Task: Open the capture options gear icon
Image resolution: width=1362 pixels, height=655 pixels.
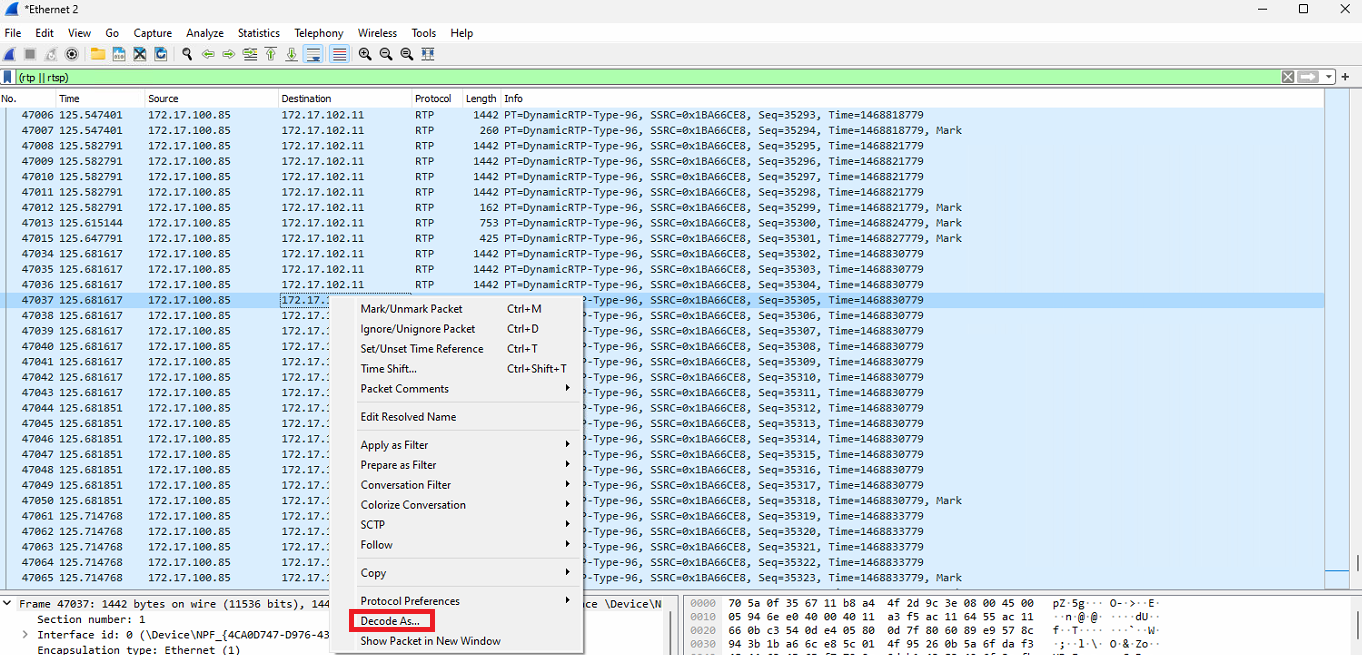Action: coord(72,54)
